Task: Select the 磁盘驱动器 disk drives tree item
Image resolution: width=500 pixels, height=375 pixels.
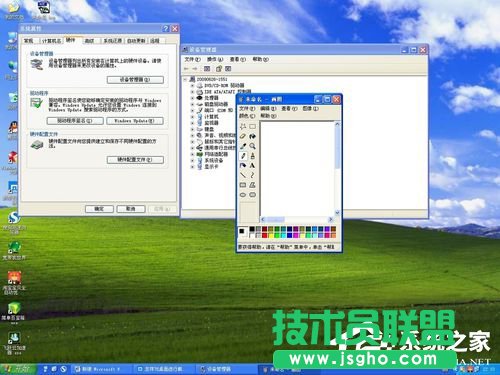Action: [216, 104]
